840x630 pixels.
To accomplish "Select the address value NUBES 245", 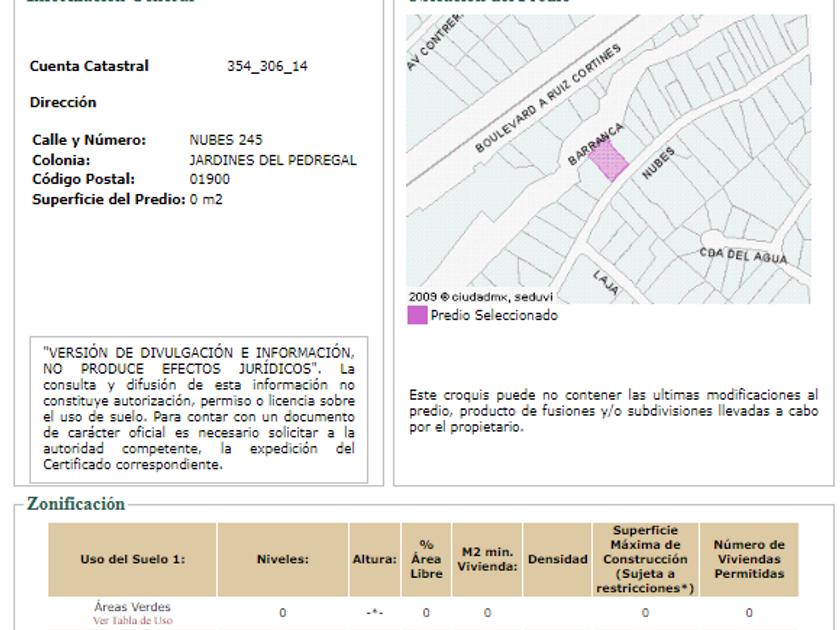I will (x=226, y=140).
